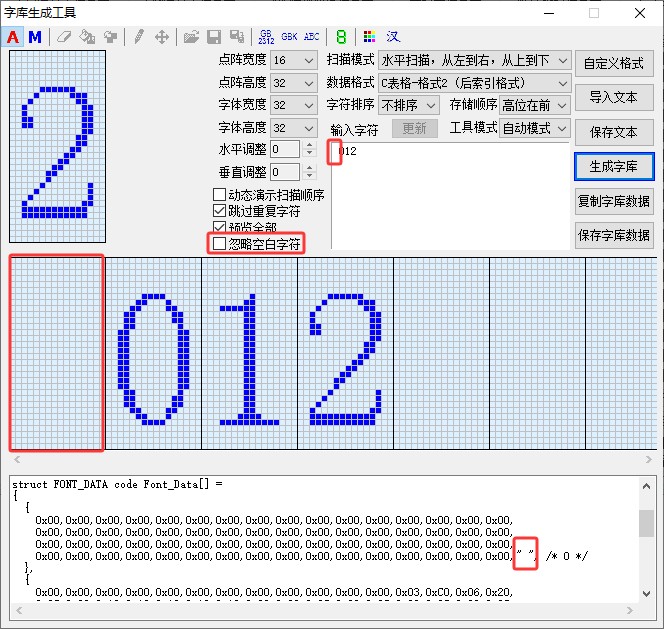Select the digit 0 preview thumbnail

point(153,355)
